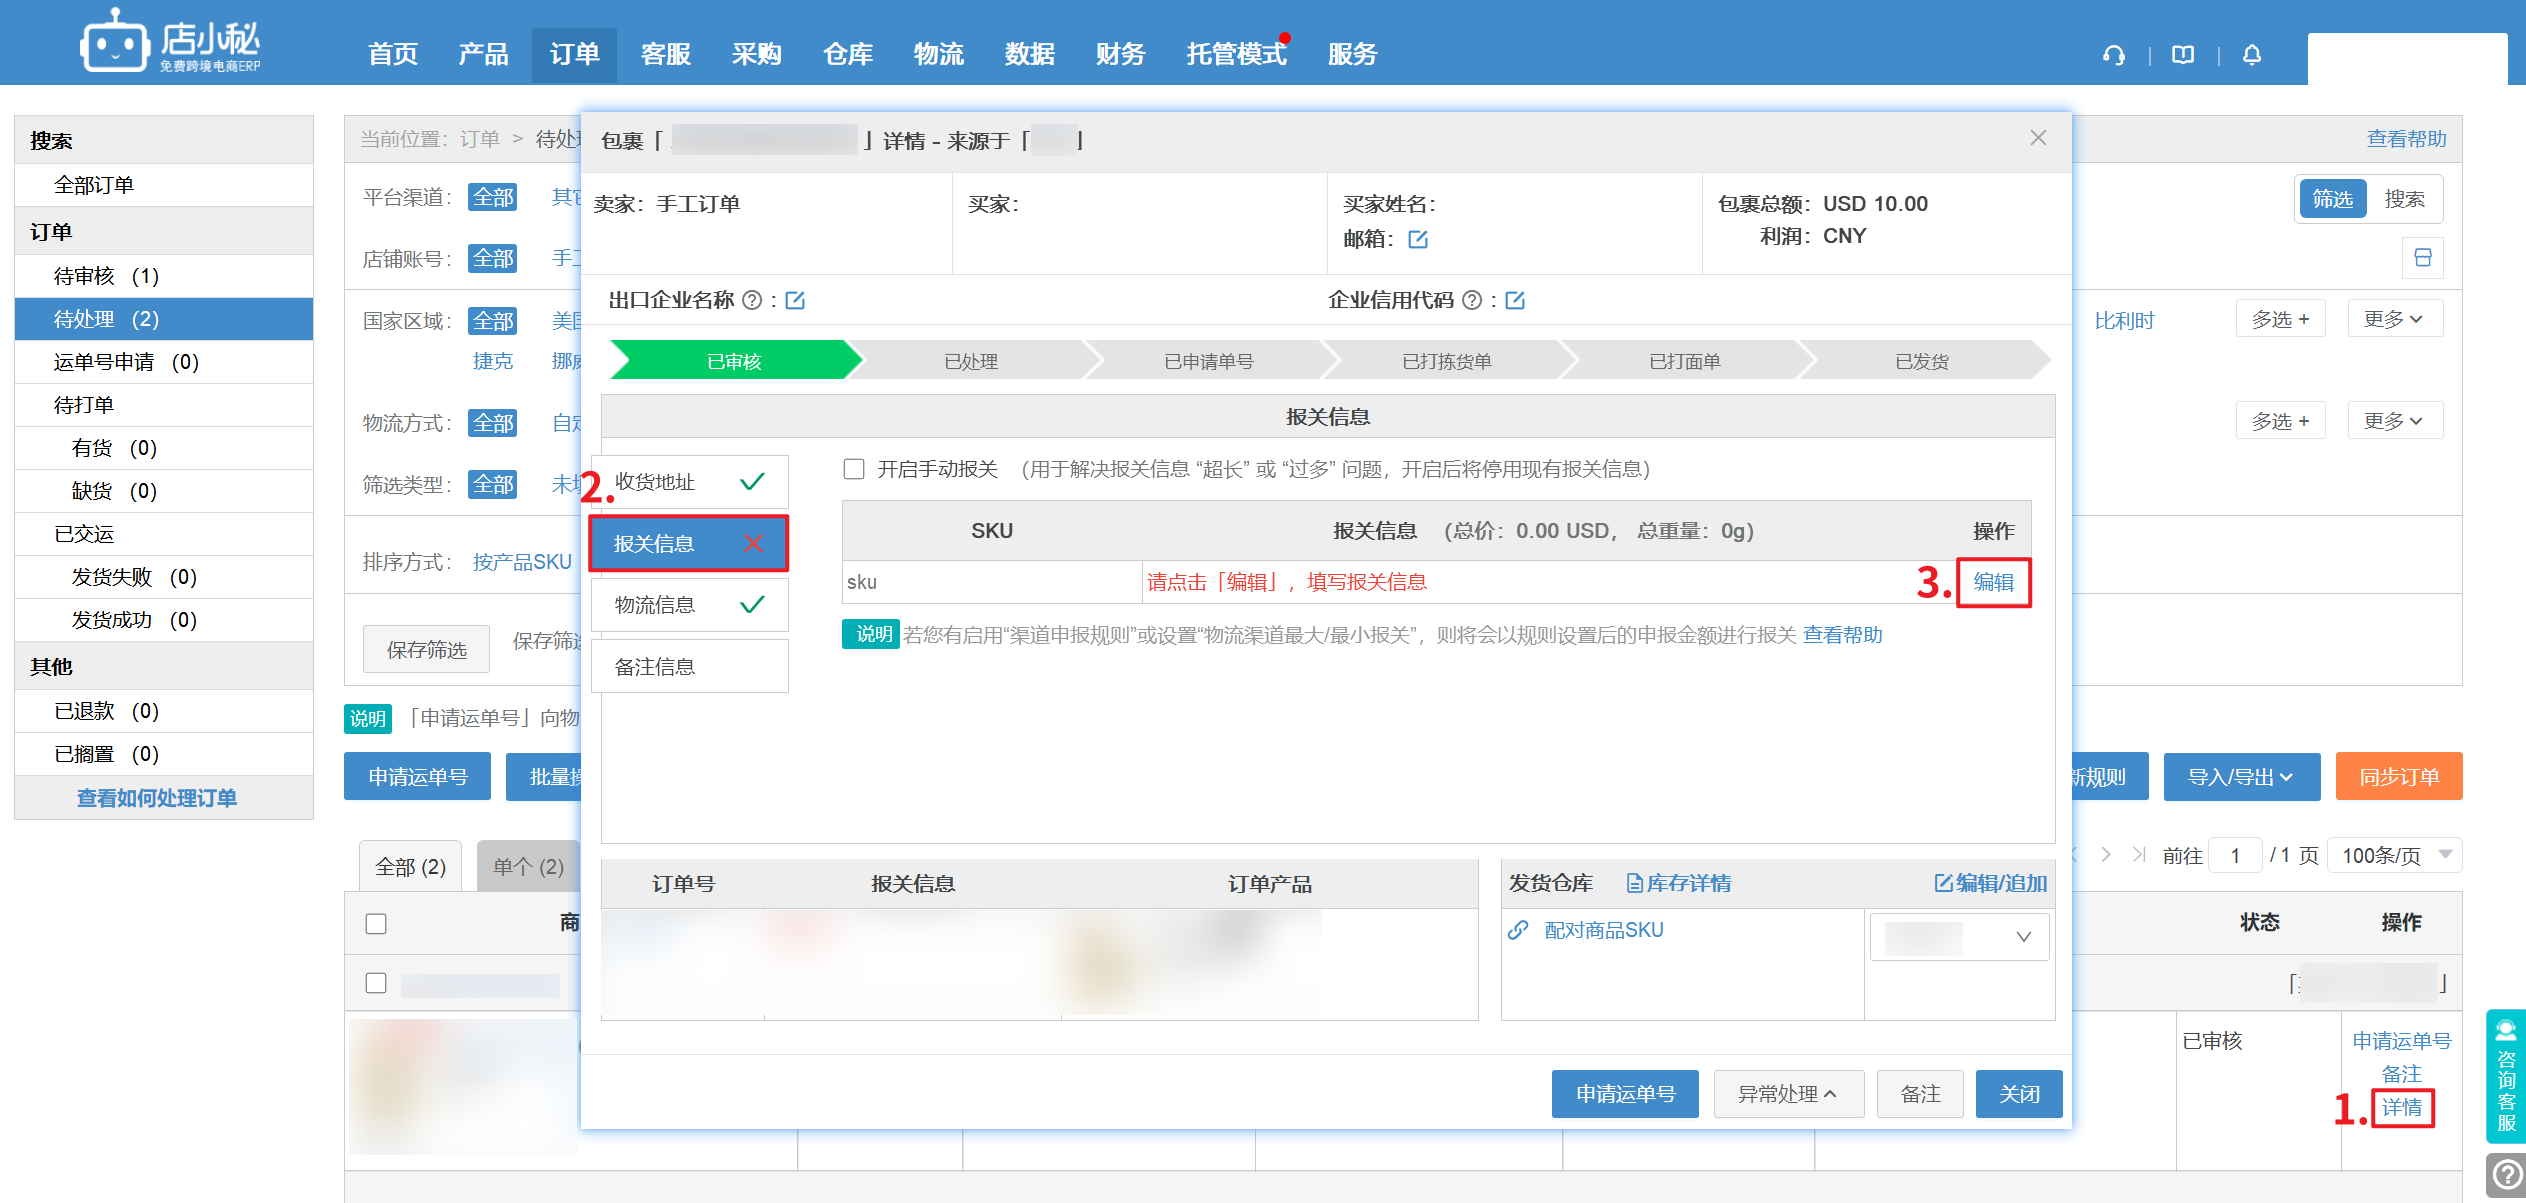
Task: Click the notification bell icon
Action: [2252, 55]
